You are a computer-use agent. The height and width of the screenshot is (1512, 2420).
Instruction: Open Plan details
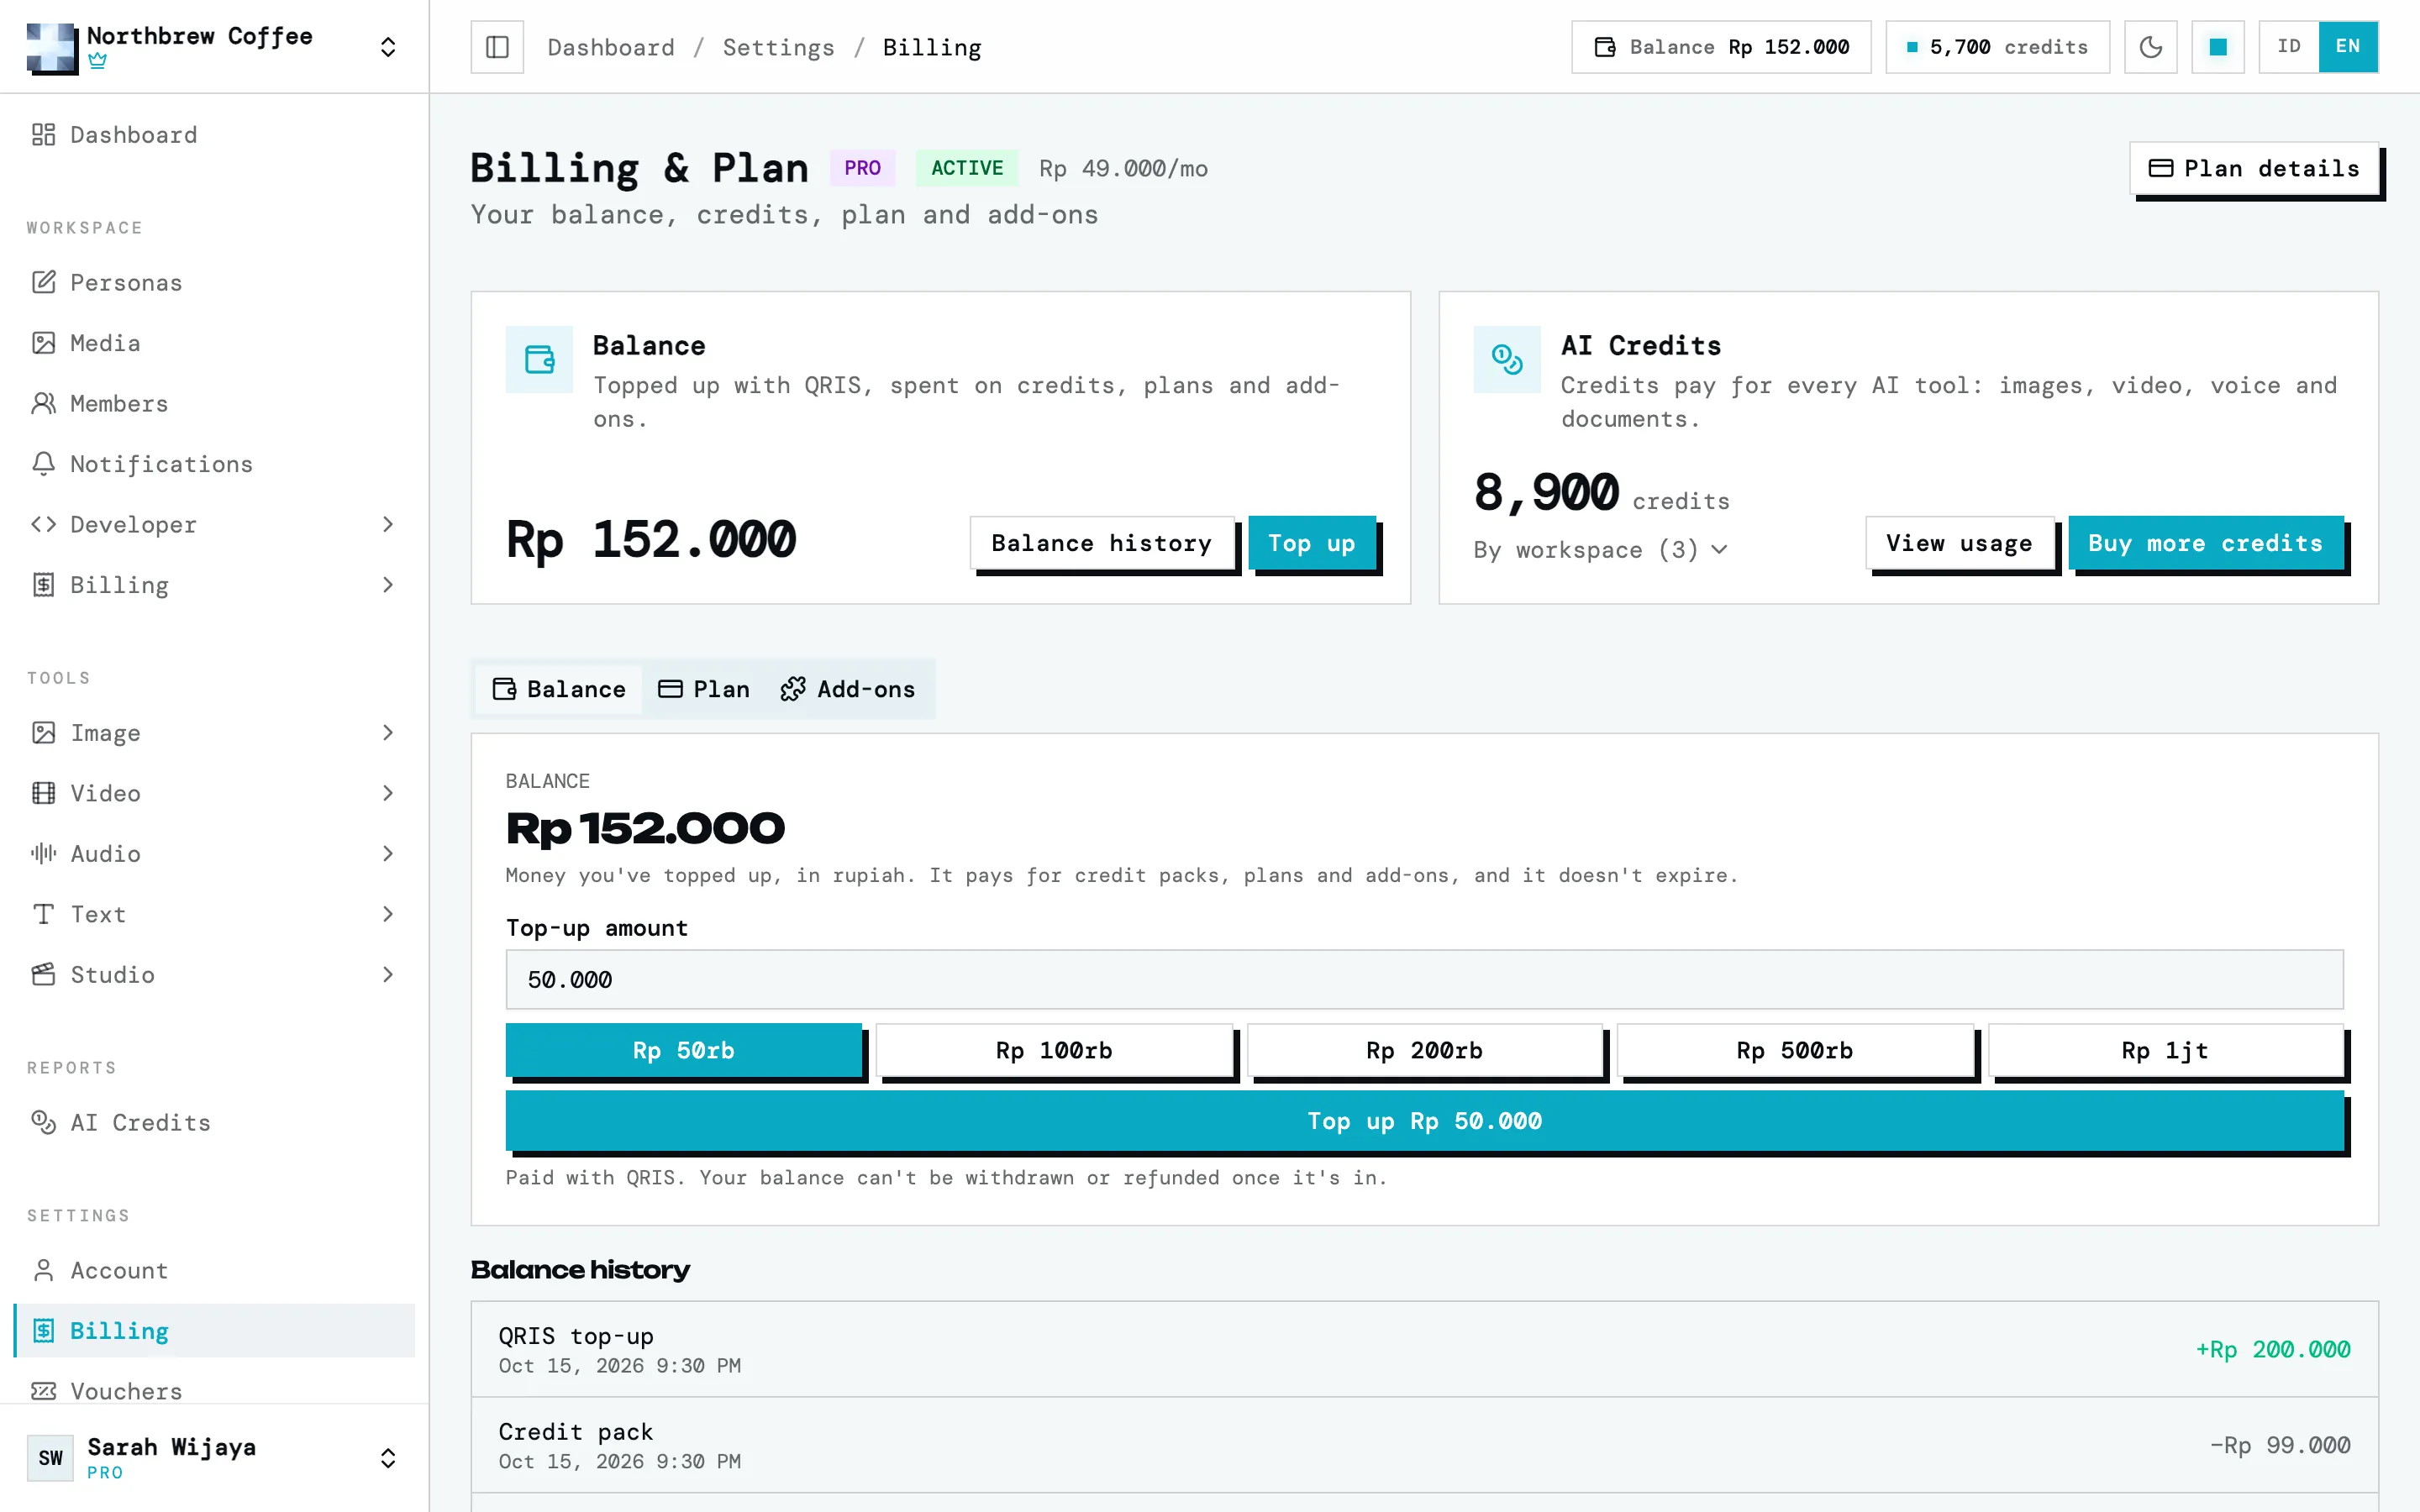(x=2254, y=168)
